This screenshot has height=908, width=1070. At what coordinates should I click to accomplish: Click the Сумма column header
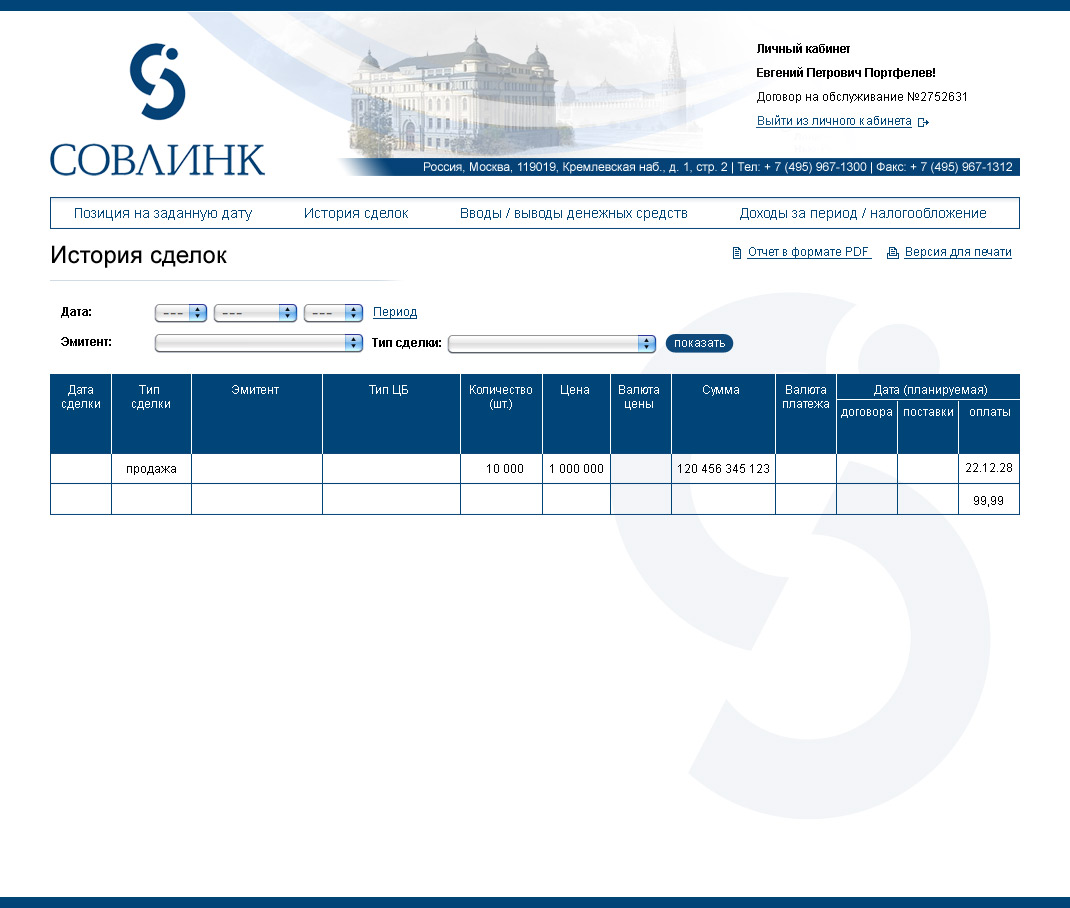click(x=721, y=390)
